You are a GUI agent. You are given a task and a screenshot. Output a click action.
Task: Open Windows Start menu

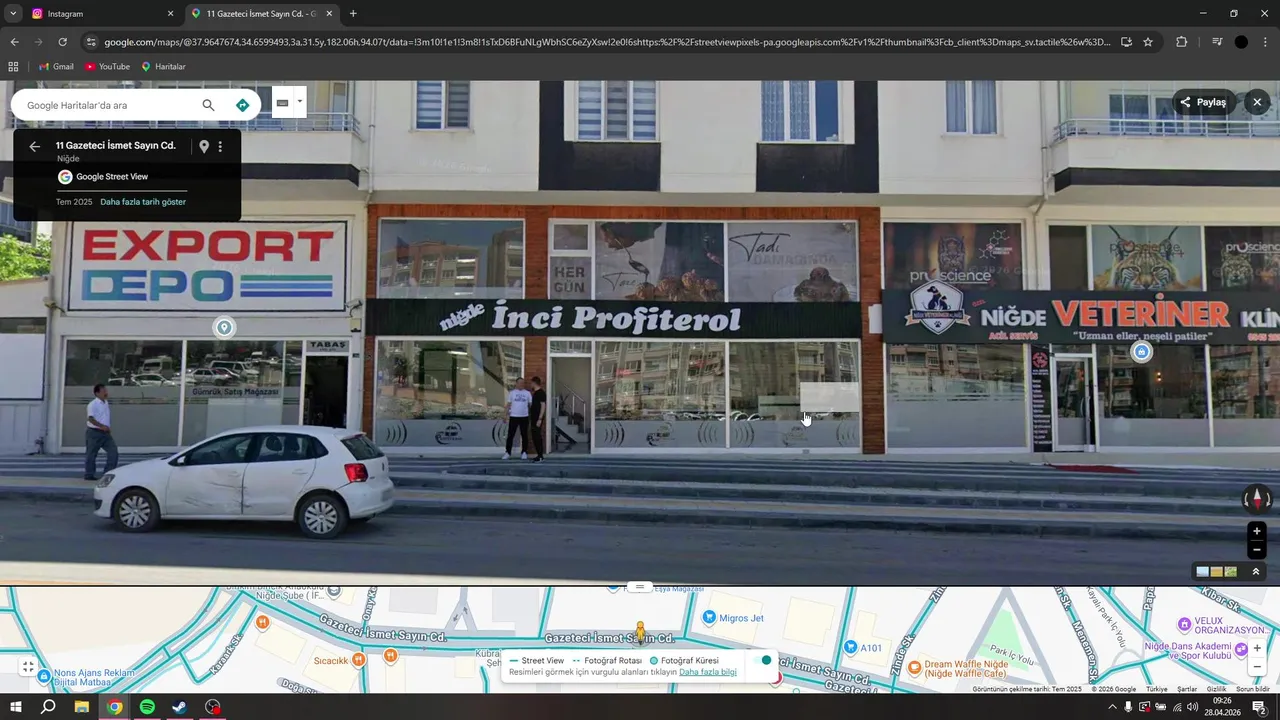pos(16,707)
